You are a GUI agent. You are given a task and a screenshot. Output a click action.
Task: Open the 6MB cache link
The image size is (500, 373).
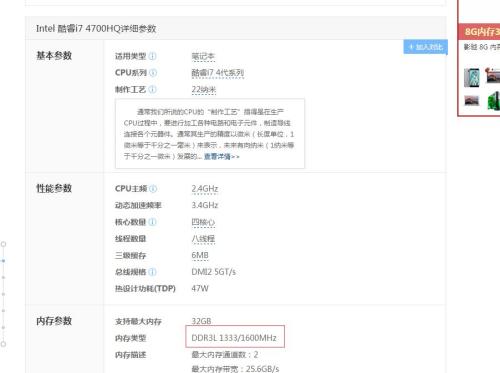coord(200,255)
